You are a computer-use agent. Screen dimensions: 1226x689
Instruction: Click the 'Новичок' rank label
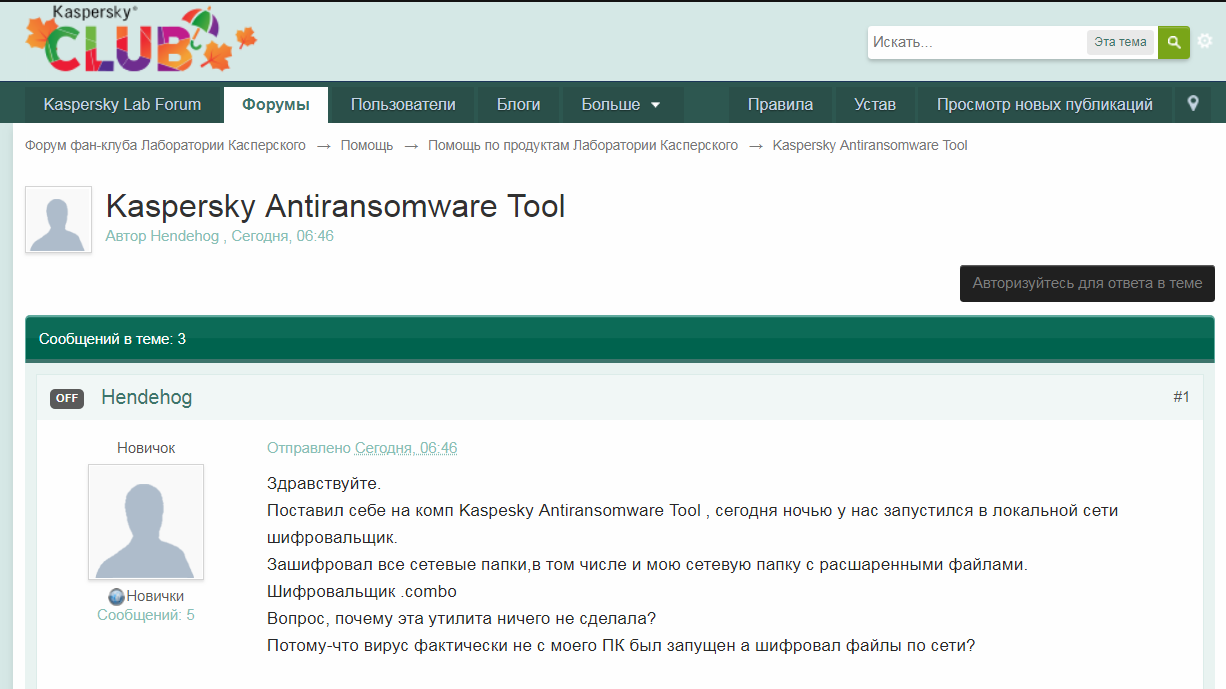(146, 448)
